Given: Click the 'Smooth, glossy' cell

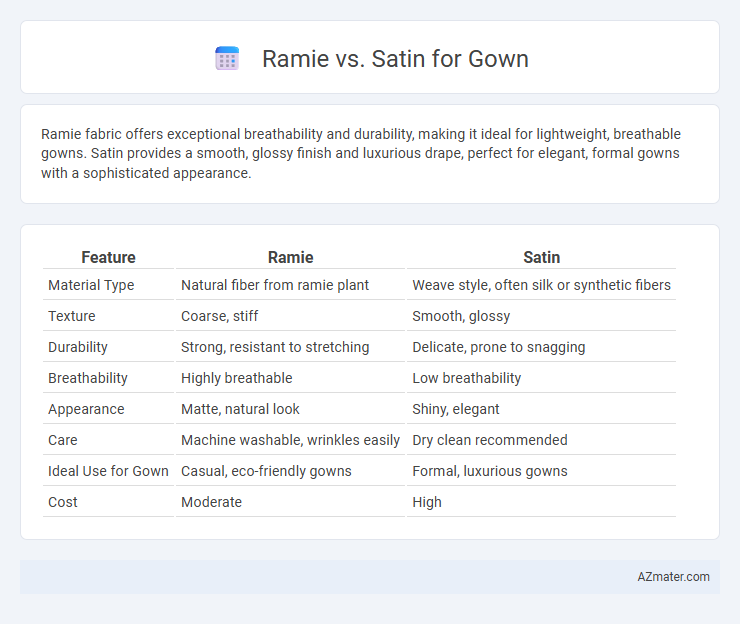Looking at the screenshot, I should (461, 316).
